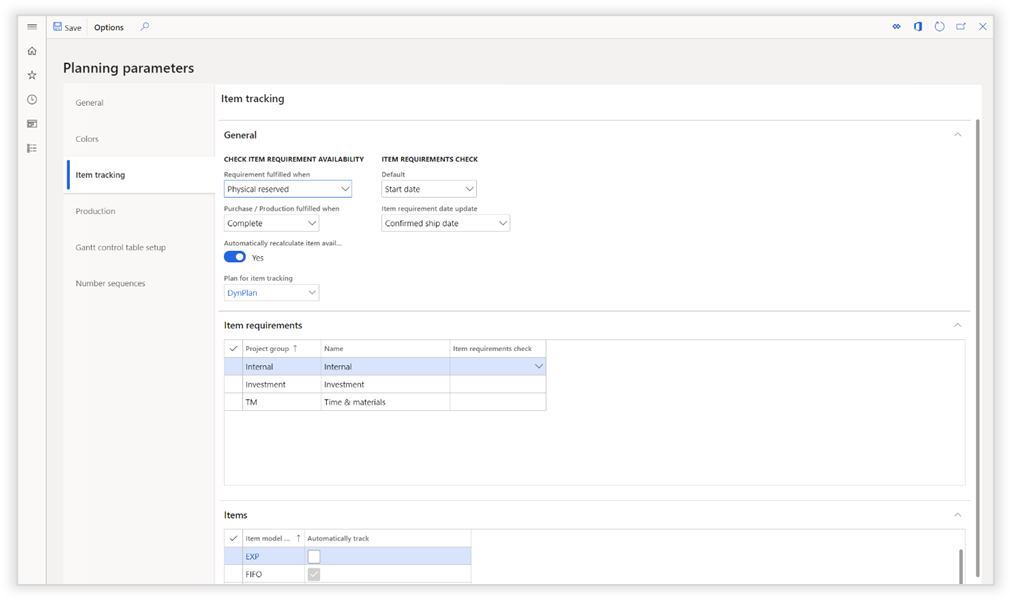Select the Production tab
The height and width of the screenshot is (600, 1012).
[x=141, y=211]
